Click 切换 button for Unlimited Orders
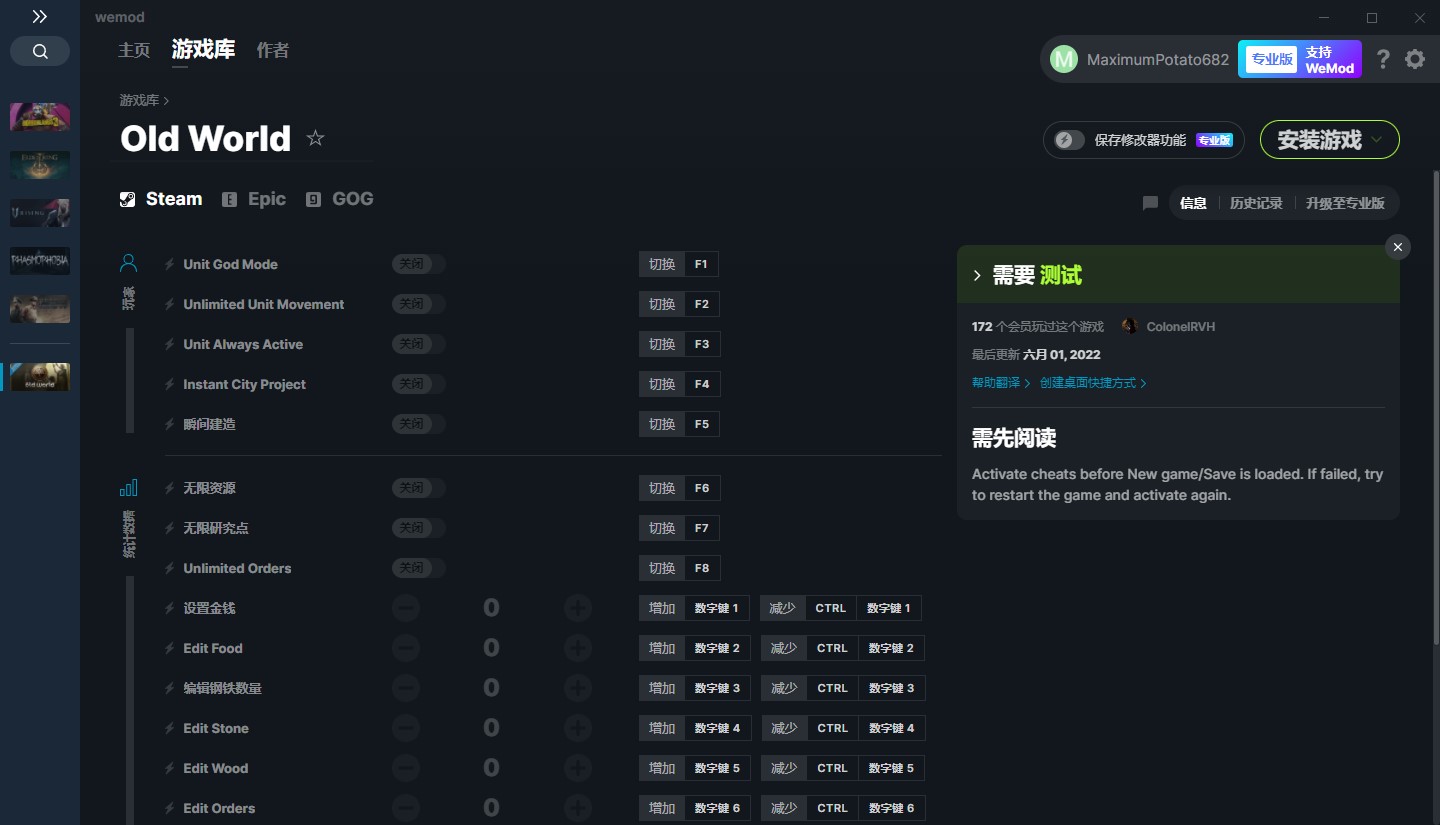The image size is (1440, 825). [662, 568]
